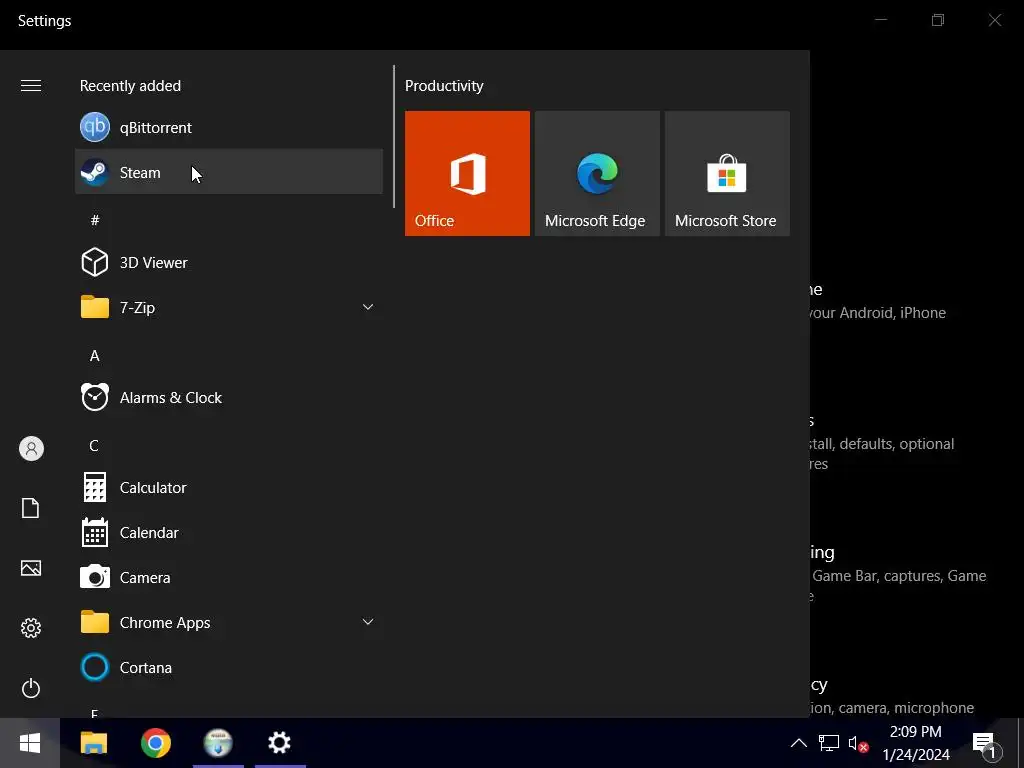Launch Cortana from the app list
This screenshot has height=768, width=1024.
coord(229,667)
